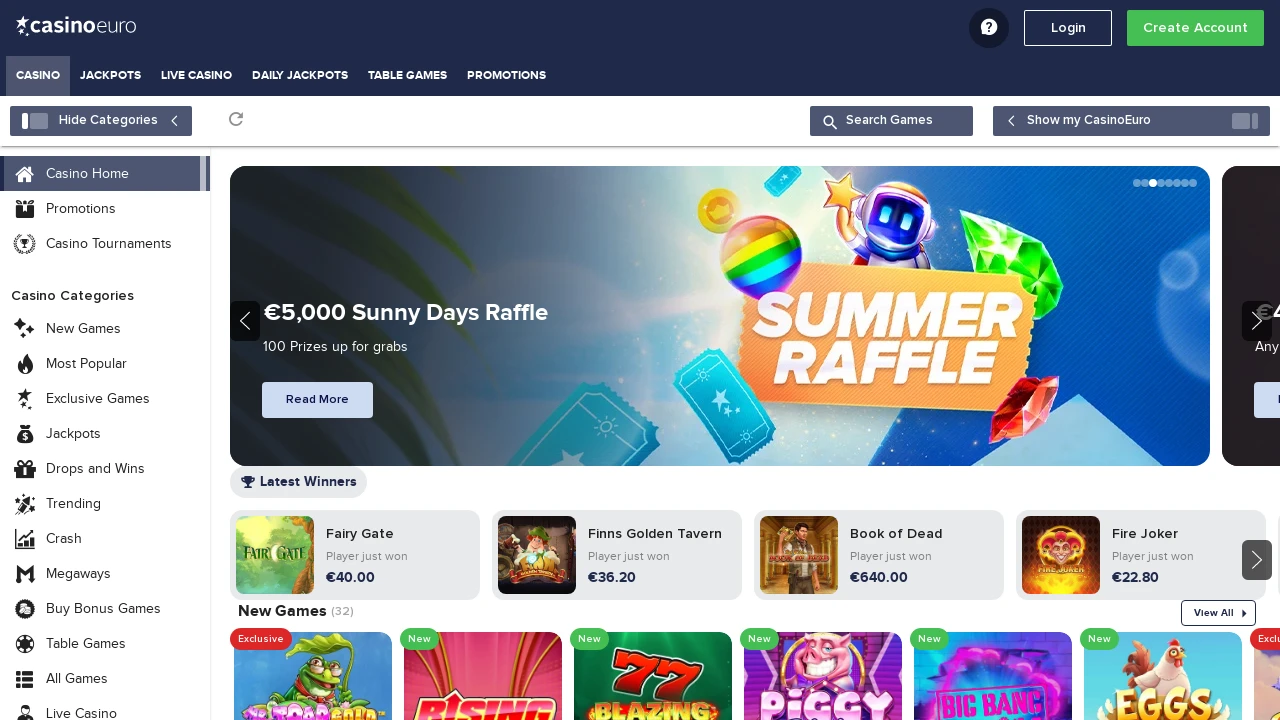Click the help question mark icon
This screenshot has height=720, width=1280.
click(988, 28)
